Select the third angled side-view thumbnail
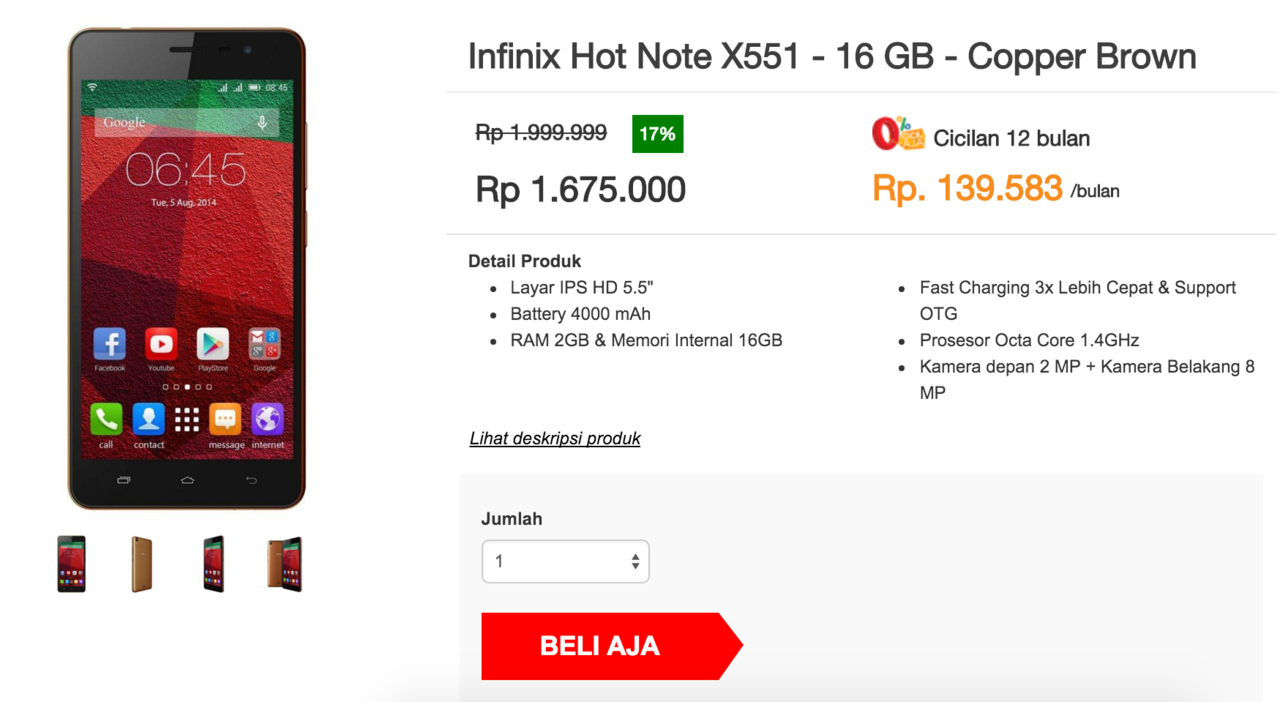The width and height of the screenshot is (1280, 702). [213, 564]
